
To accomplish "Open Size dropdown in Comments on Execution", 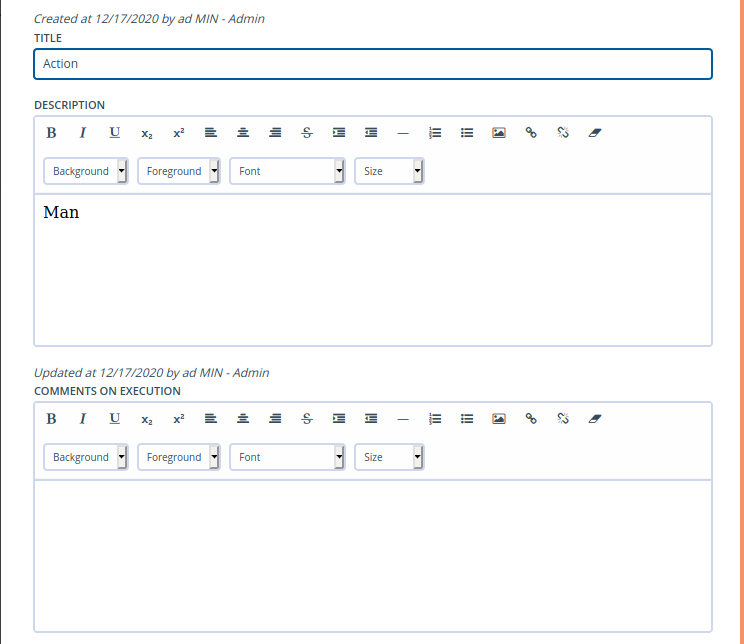I will click(390, 457).
